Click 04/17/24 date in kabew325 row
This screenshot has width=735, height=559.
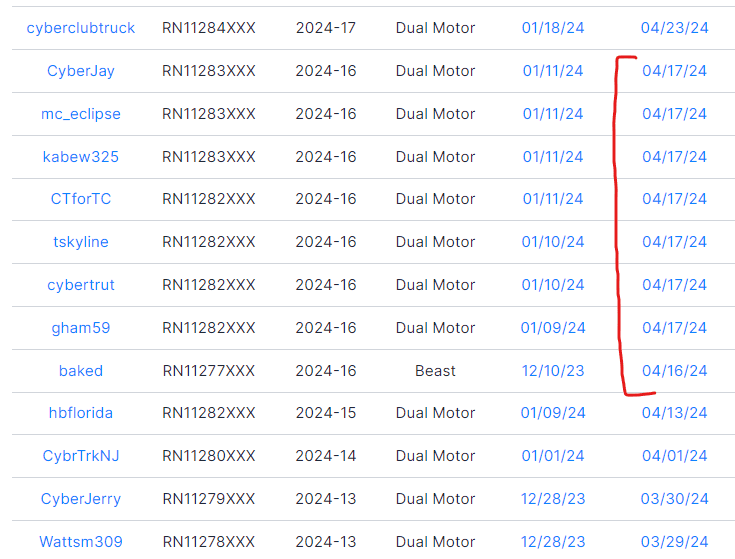tap(675, 157)
